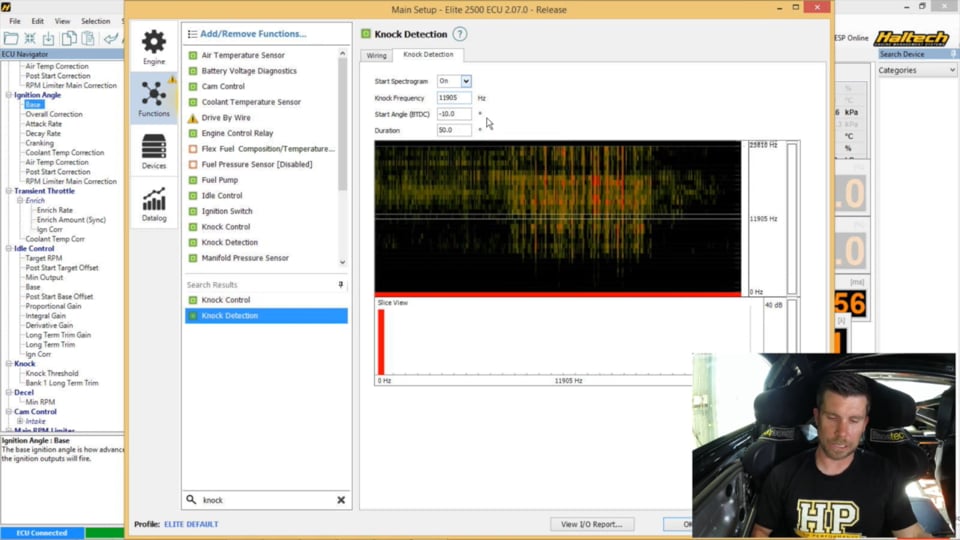Click the Knock Detection help icon
Image resolution: width=960 pixels, height=540 pixels.
[460, 34]
